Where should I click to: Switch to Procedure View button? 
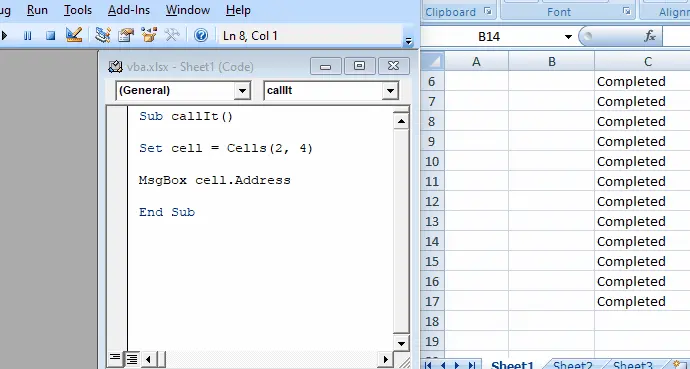[x=115, y=358]
